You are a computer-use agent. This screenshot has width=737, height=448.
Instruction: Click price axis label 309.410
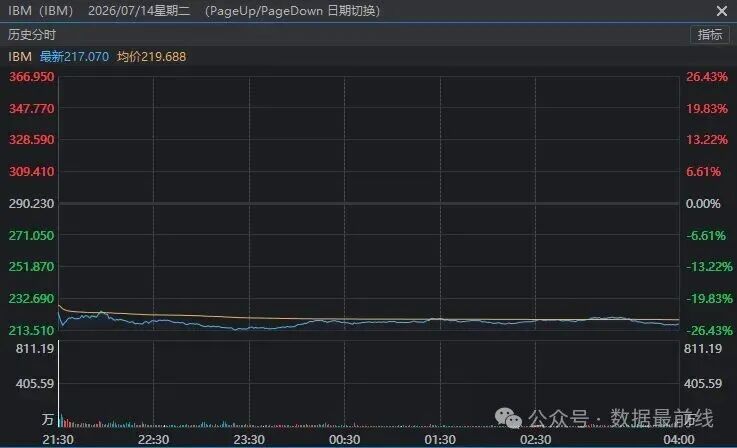31,172
